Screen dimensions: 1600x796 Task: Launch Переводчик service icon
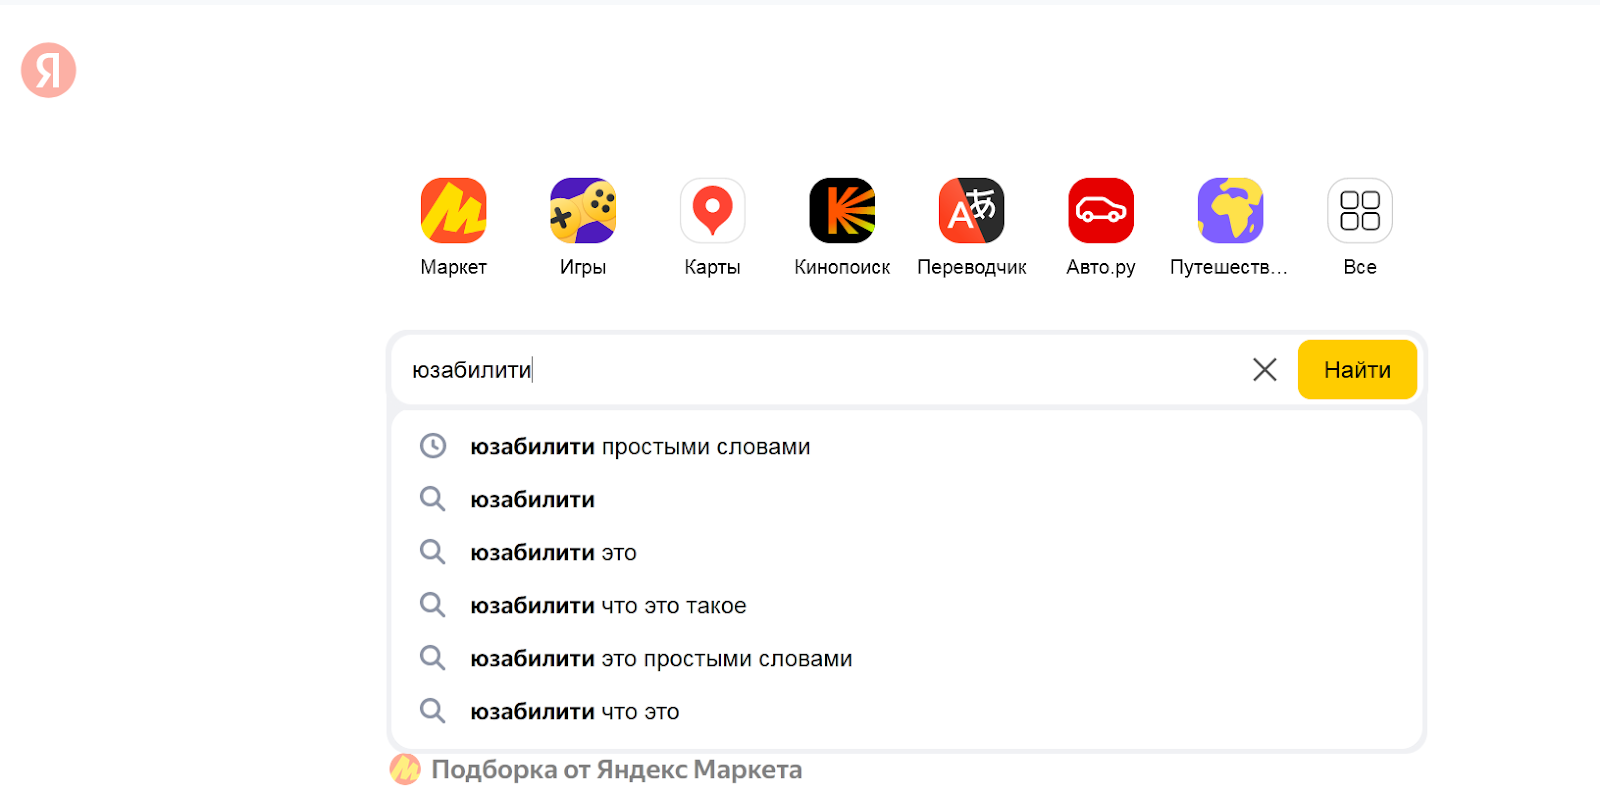click(x=970, y=210)
